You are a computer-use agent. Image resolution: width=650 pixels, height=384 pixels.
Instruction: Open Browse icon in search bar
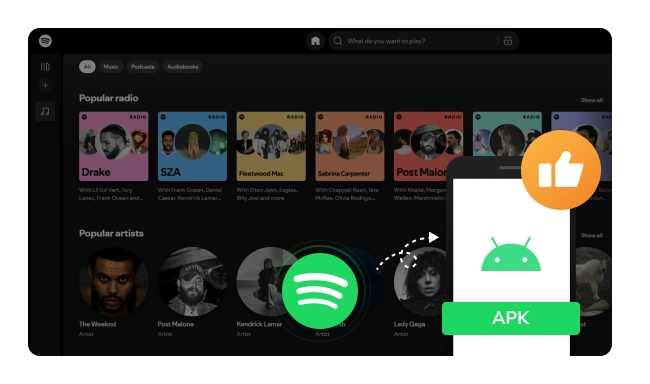point(508,41)
